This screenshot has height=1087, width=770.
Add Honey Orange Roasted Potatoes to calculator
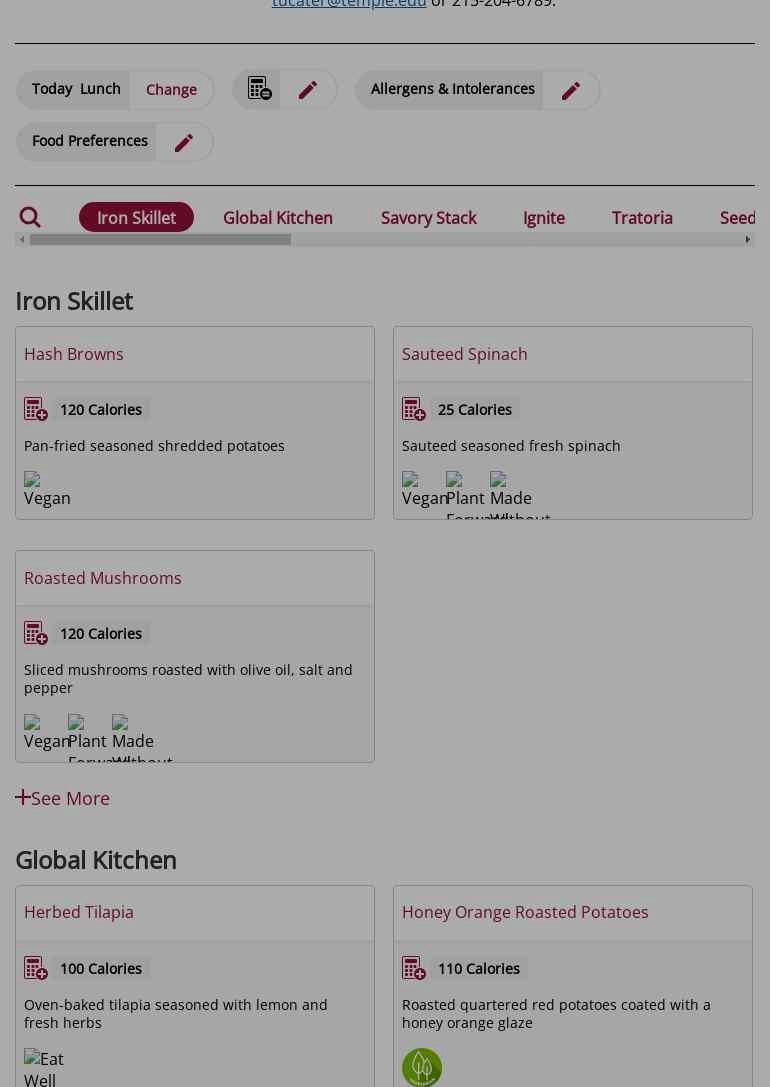click(414, 968)
